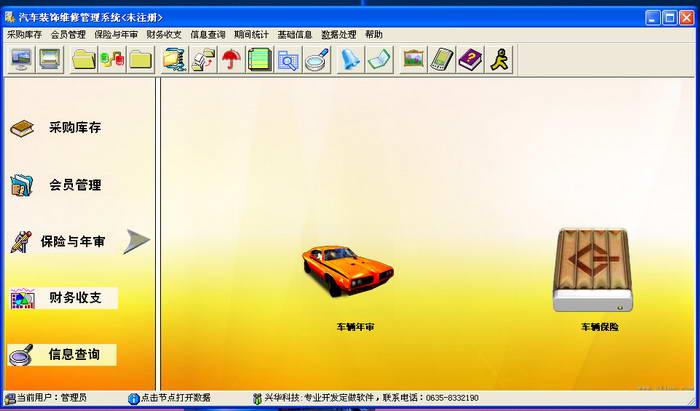Open the 采购库存 menu

(25, 35)
